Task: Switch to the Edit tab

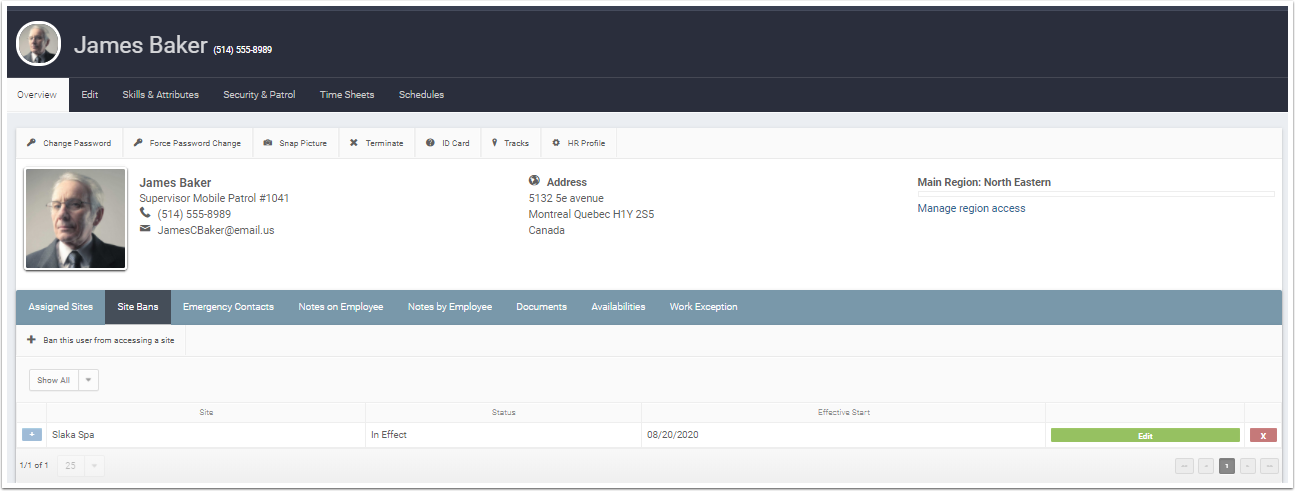Action: tap(90, 95)
